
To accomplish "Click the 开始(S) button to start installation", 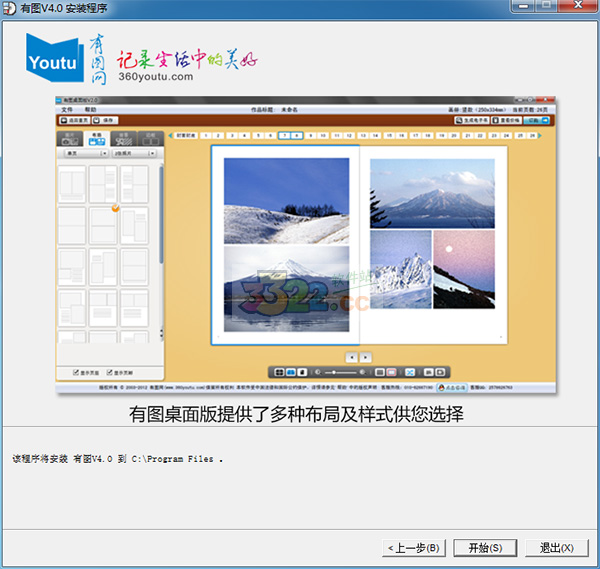I will [x=485, y=548].
